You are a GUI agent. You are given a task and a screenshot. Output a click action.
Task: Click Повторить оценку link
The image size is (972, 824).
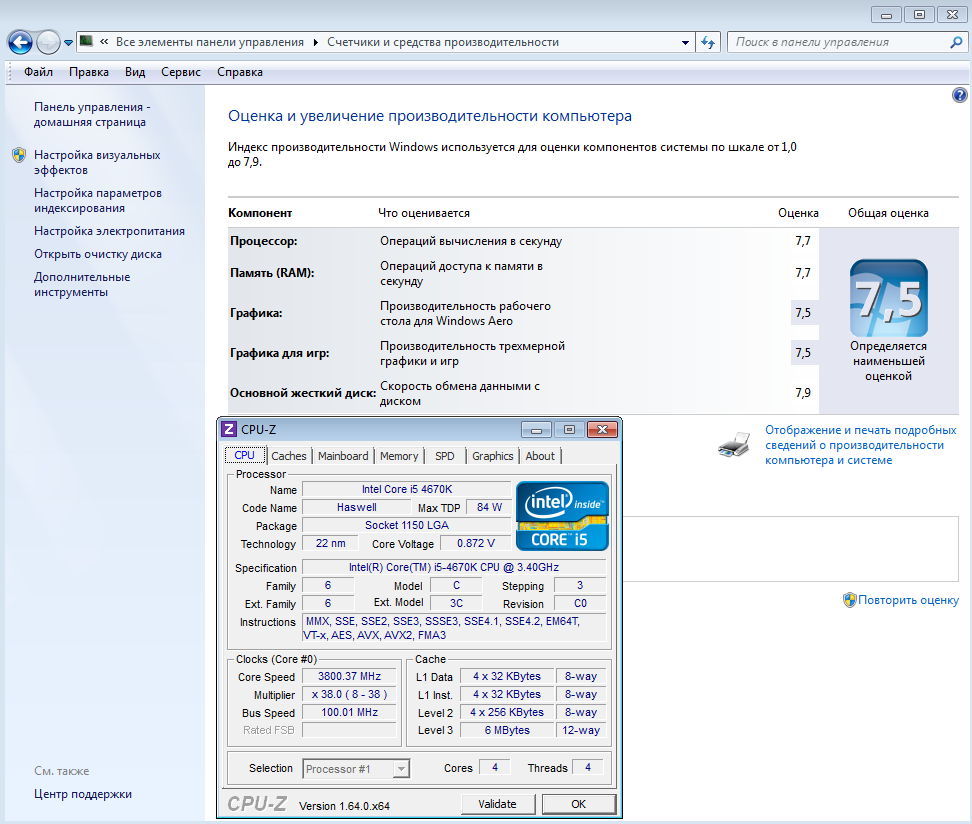908,600
